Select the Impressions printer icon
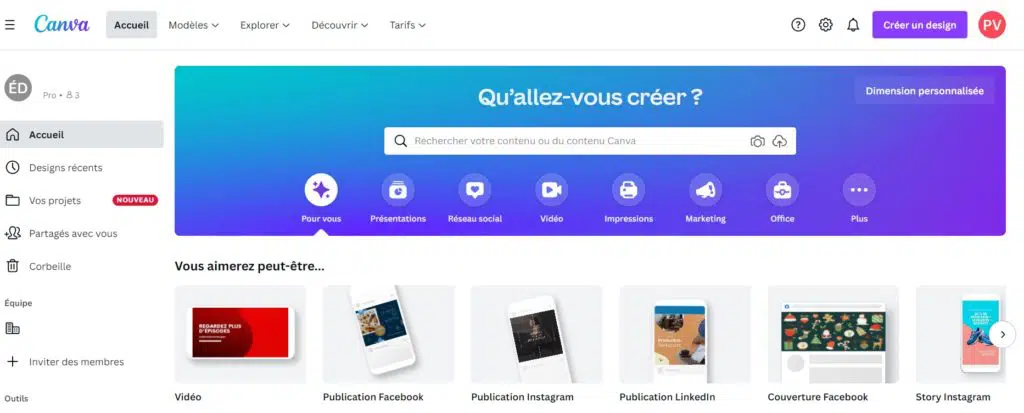The height and width of the screenshot is (413, 1024). 628,190
